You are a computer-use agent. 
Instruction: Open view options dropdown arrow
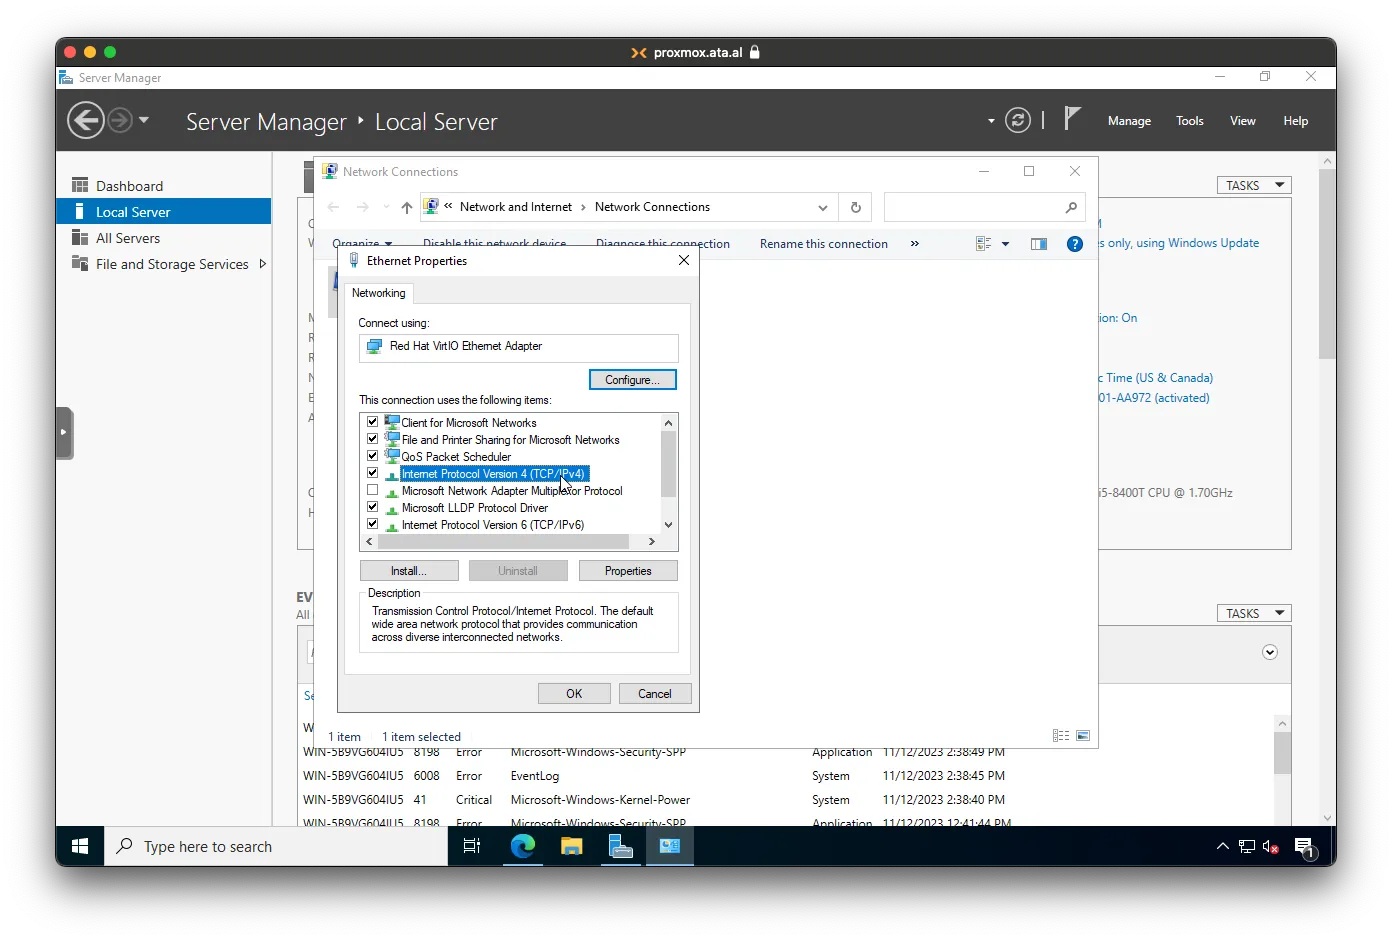(x=1005, y=244)
